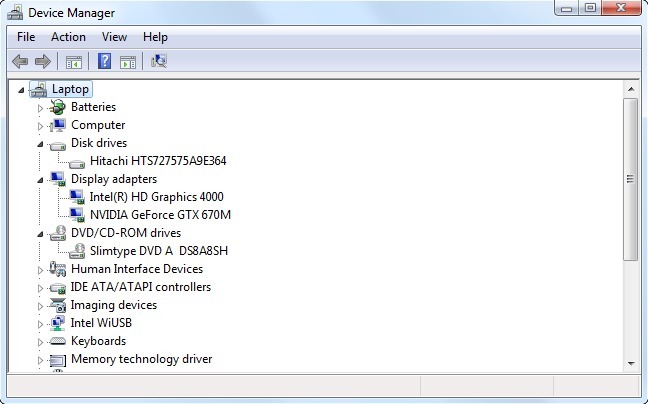Open the Help question-mark toolbar icon
This screenshot has height=404, width=648.
click(104, 61)
